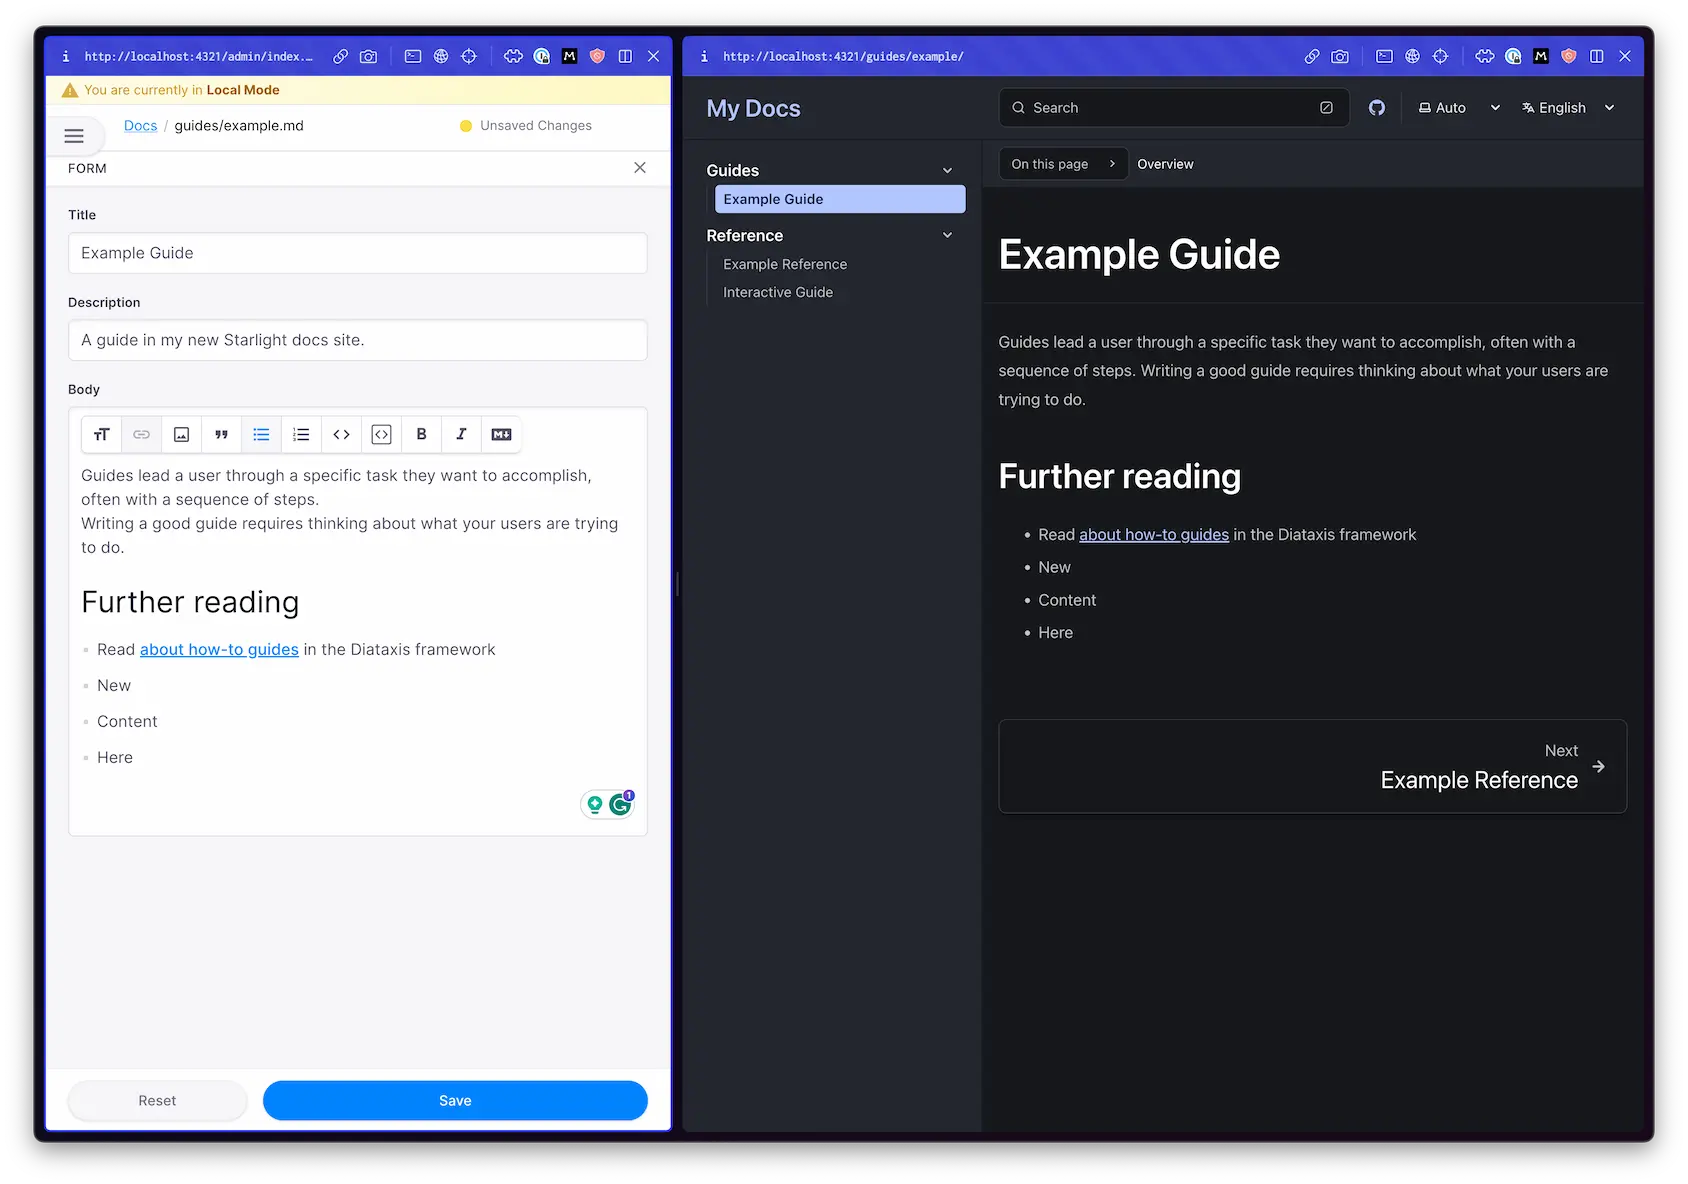Open the GitHub icon link in header
Viewport: 1688px width, 1184px height.
1377,108
